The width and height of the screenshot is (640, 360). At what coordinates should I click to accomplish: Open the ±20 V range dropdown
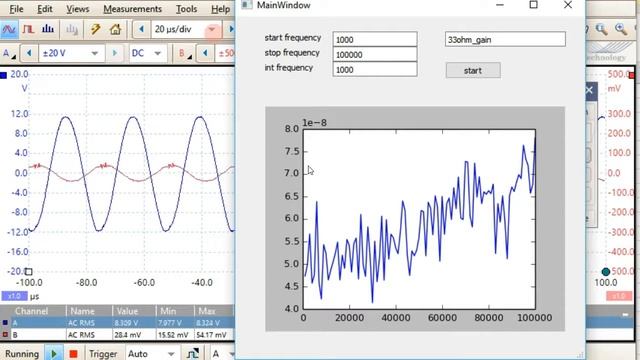pos(94,53)
